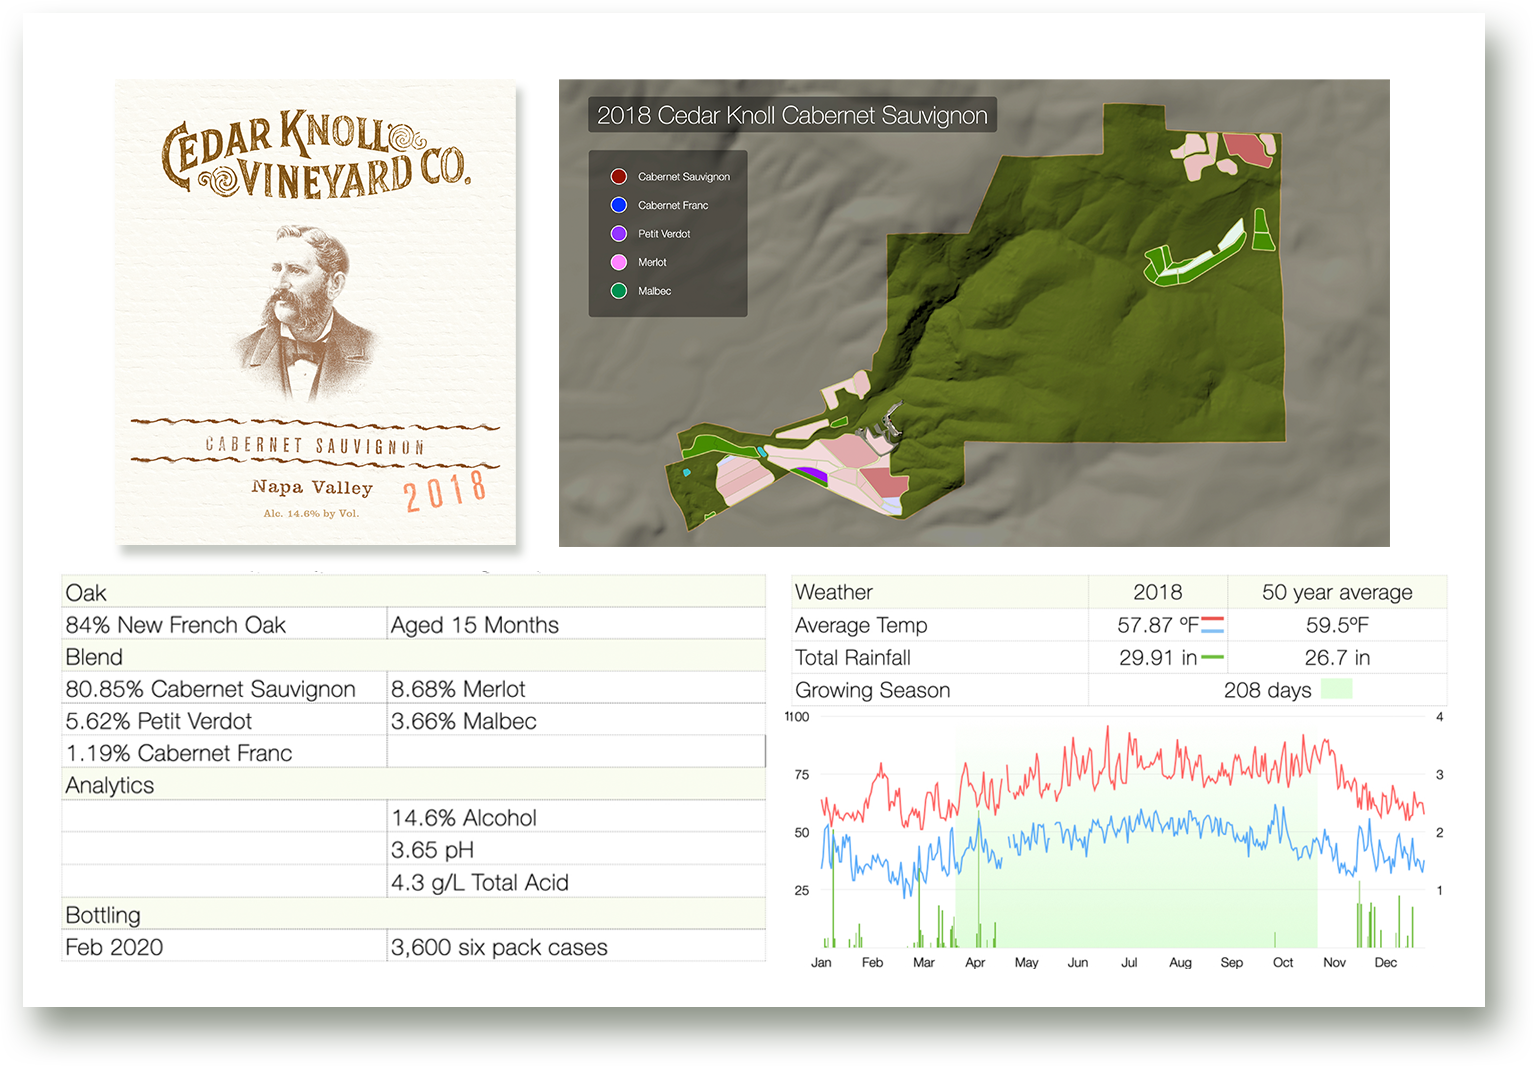Select the '208 days' cell
Screen dimensions: 1534x1066
1268,689
